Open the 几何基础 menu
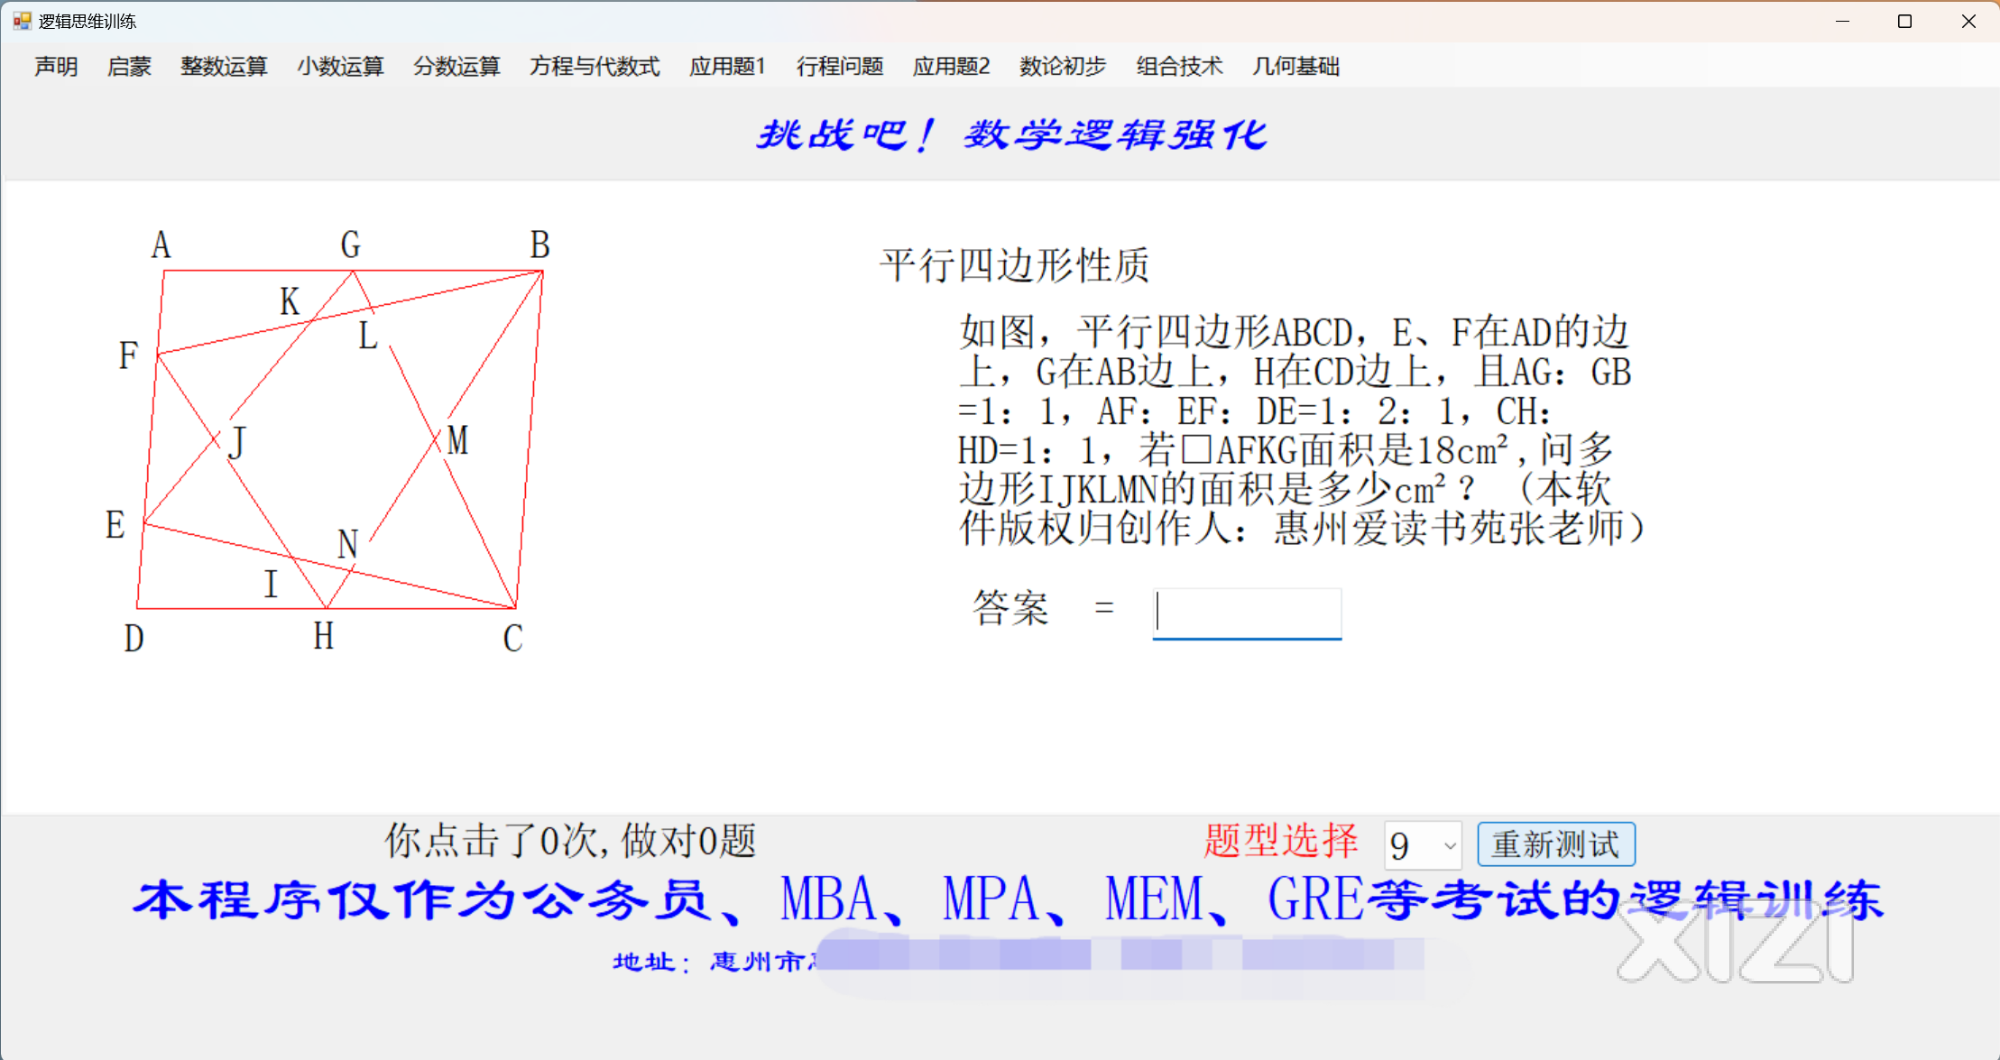This screenshot has height=1060, width=2000. 1296,66
